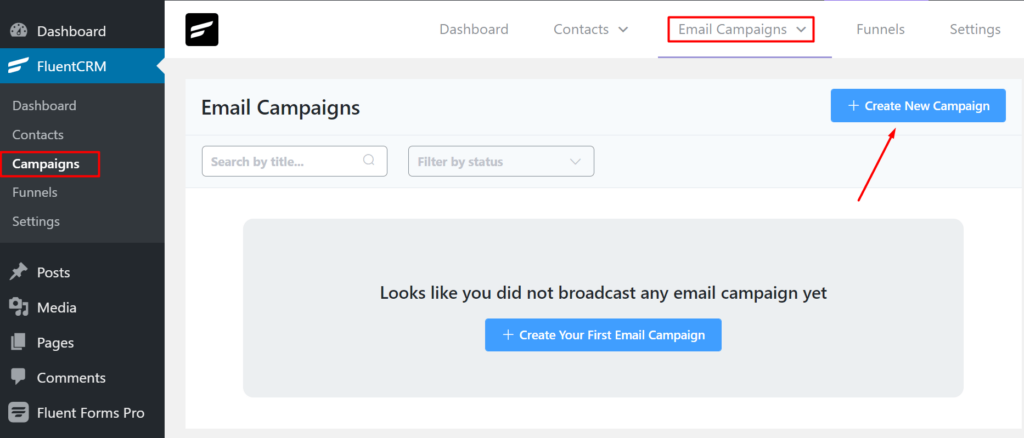Click Create Your First Email Campaign
This screenshot has width=1024, height=438.
pyautogui.click(x=603, y=335)
